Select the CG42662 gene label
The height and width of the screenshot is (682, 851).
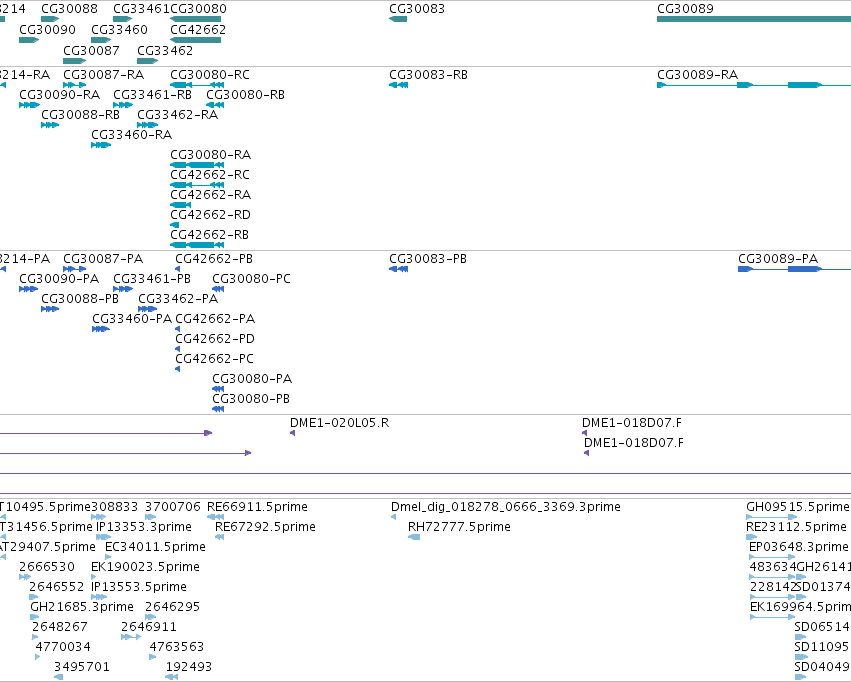198,29
